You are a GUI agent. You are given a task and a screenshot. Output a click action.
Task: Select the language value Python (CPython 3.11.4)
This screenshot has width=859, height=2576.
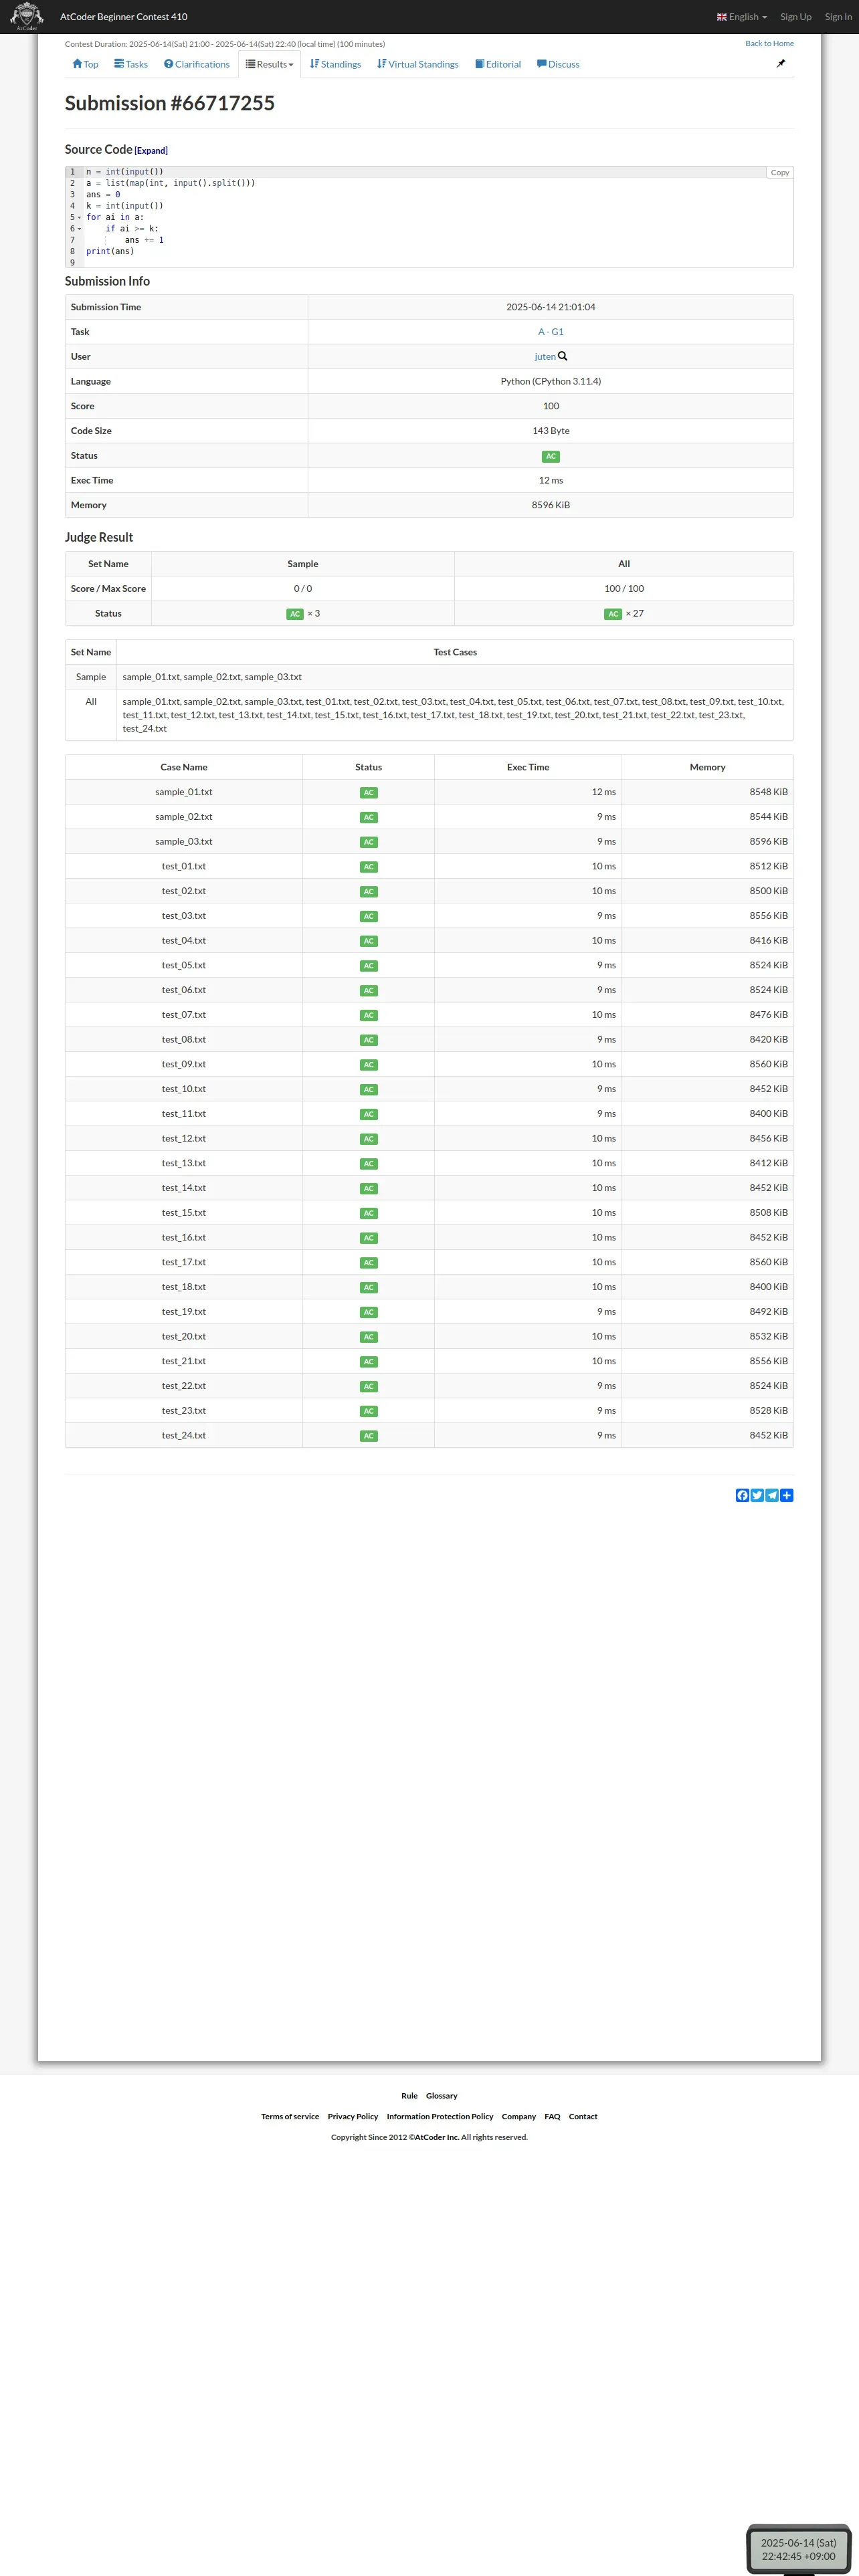pyautogui.click(x=551, y=382)
